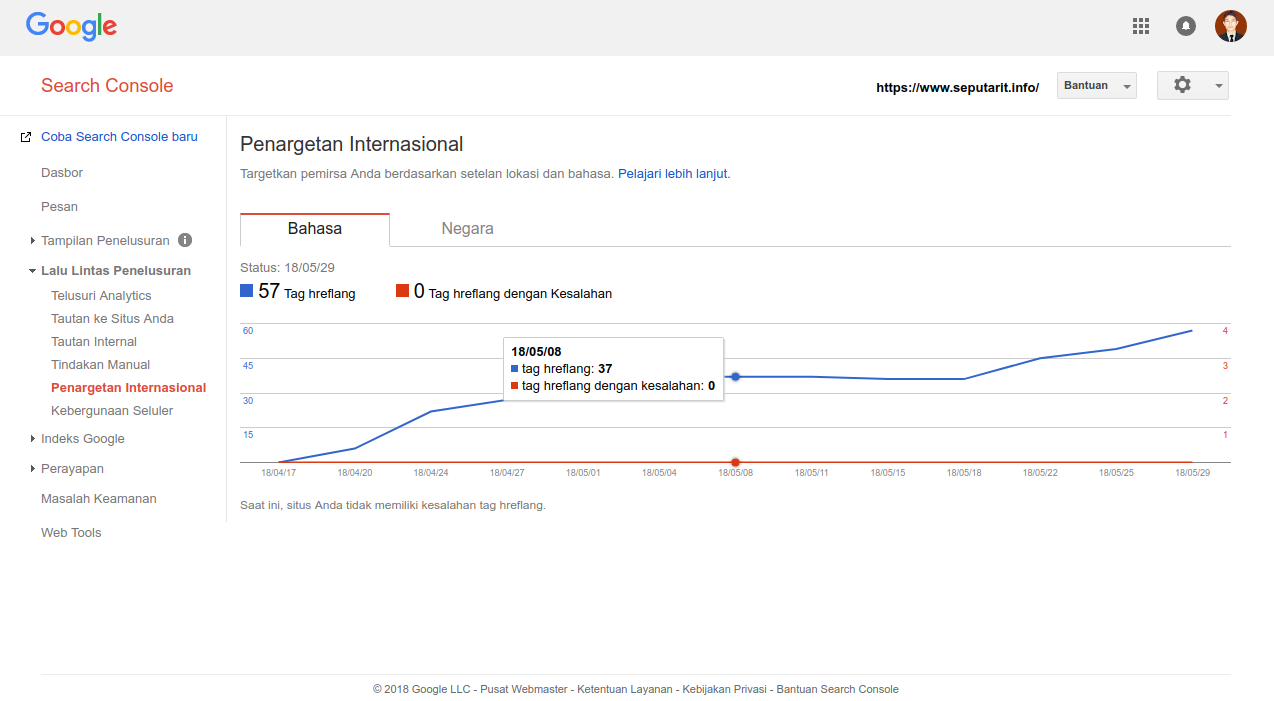This screenshot has height=701, width=1274.
Task: Click the Google logo
Action: click(x=71, y=26)
